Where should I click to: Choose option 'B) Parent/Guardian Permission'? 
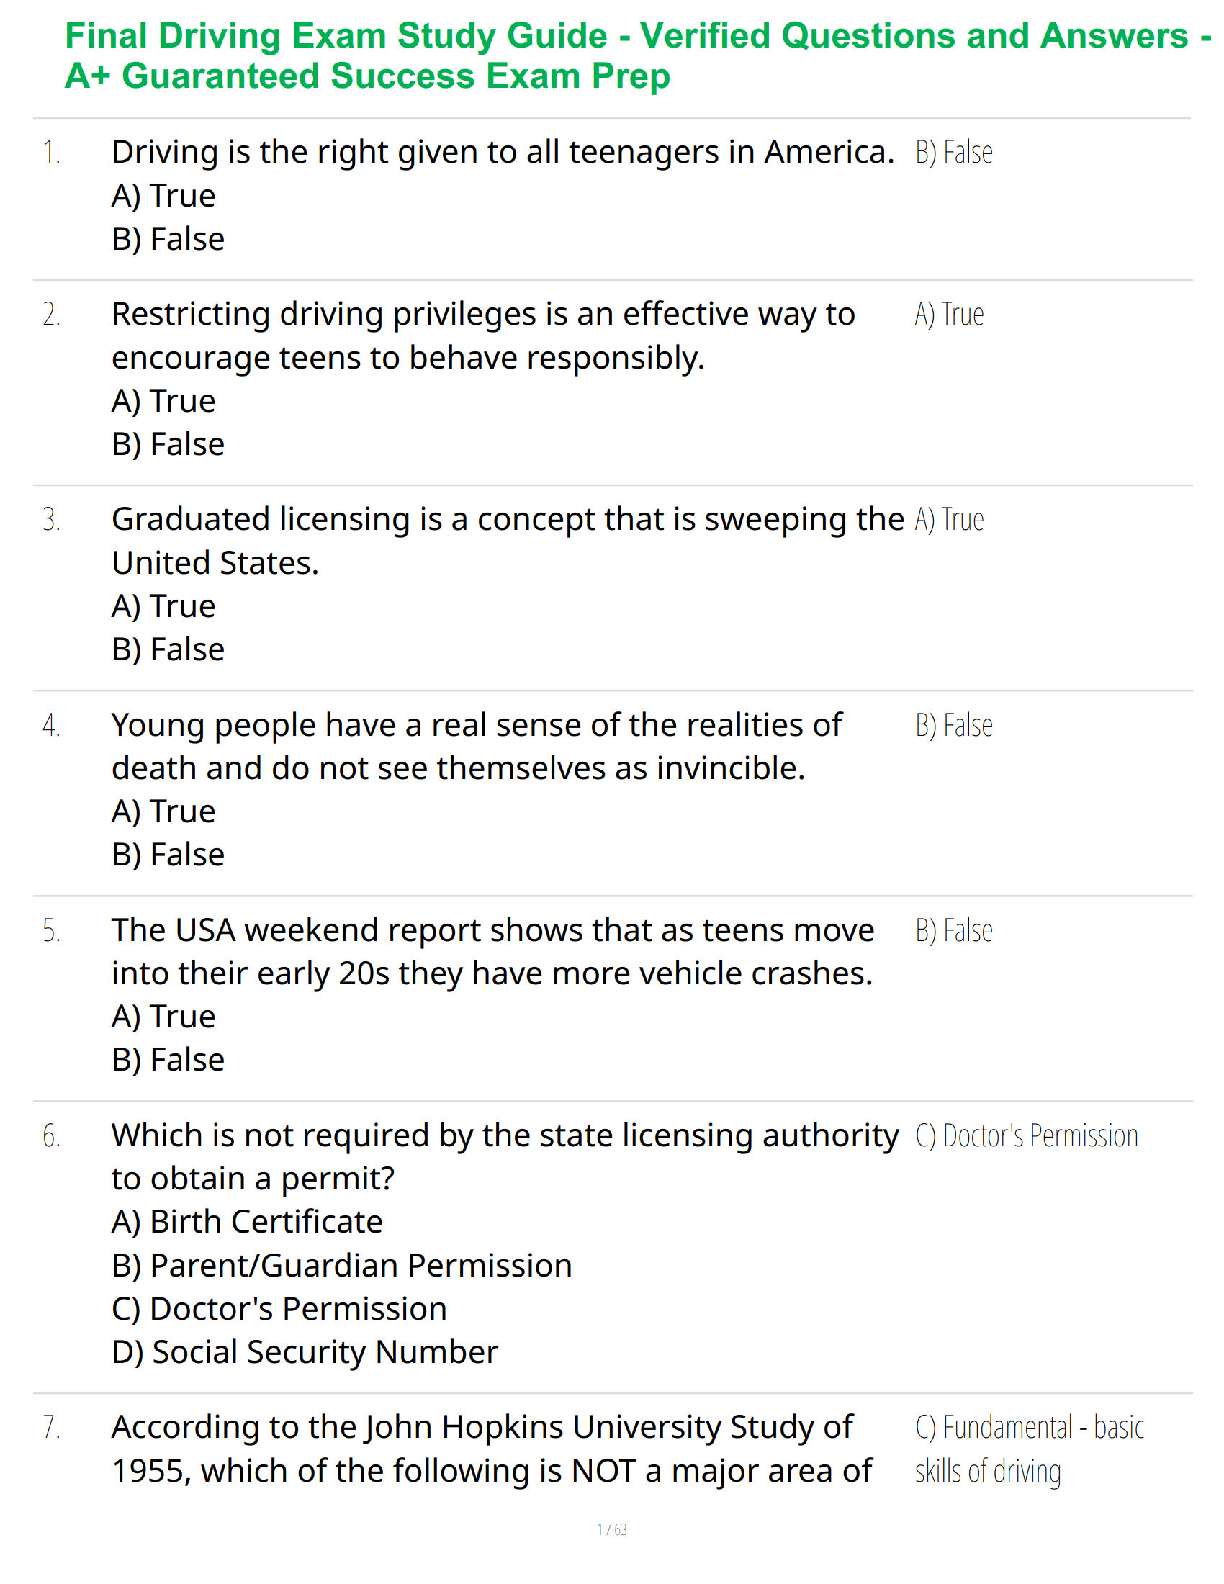pyautogui.click(x=342, y=1265)
